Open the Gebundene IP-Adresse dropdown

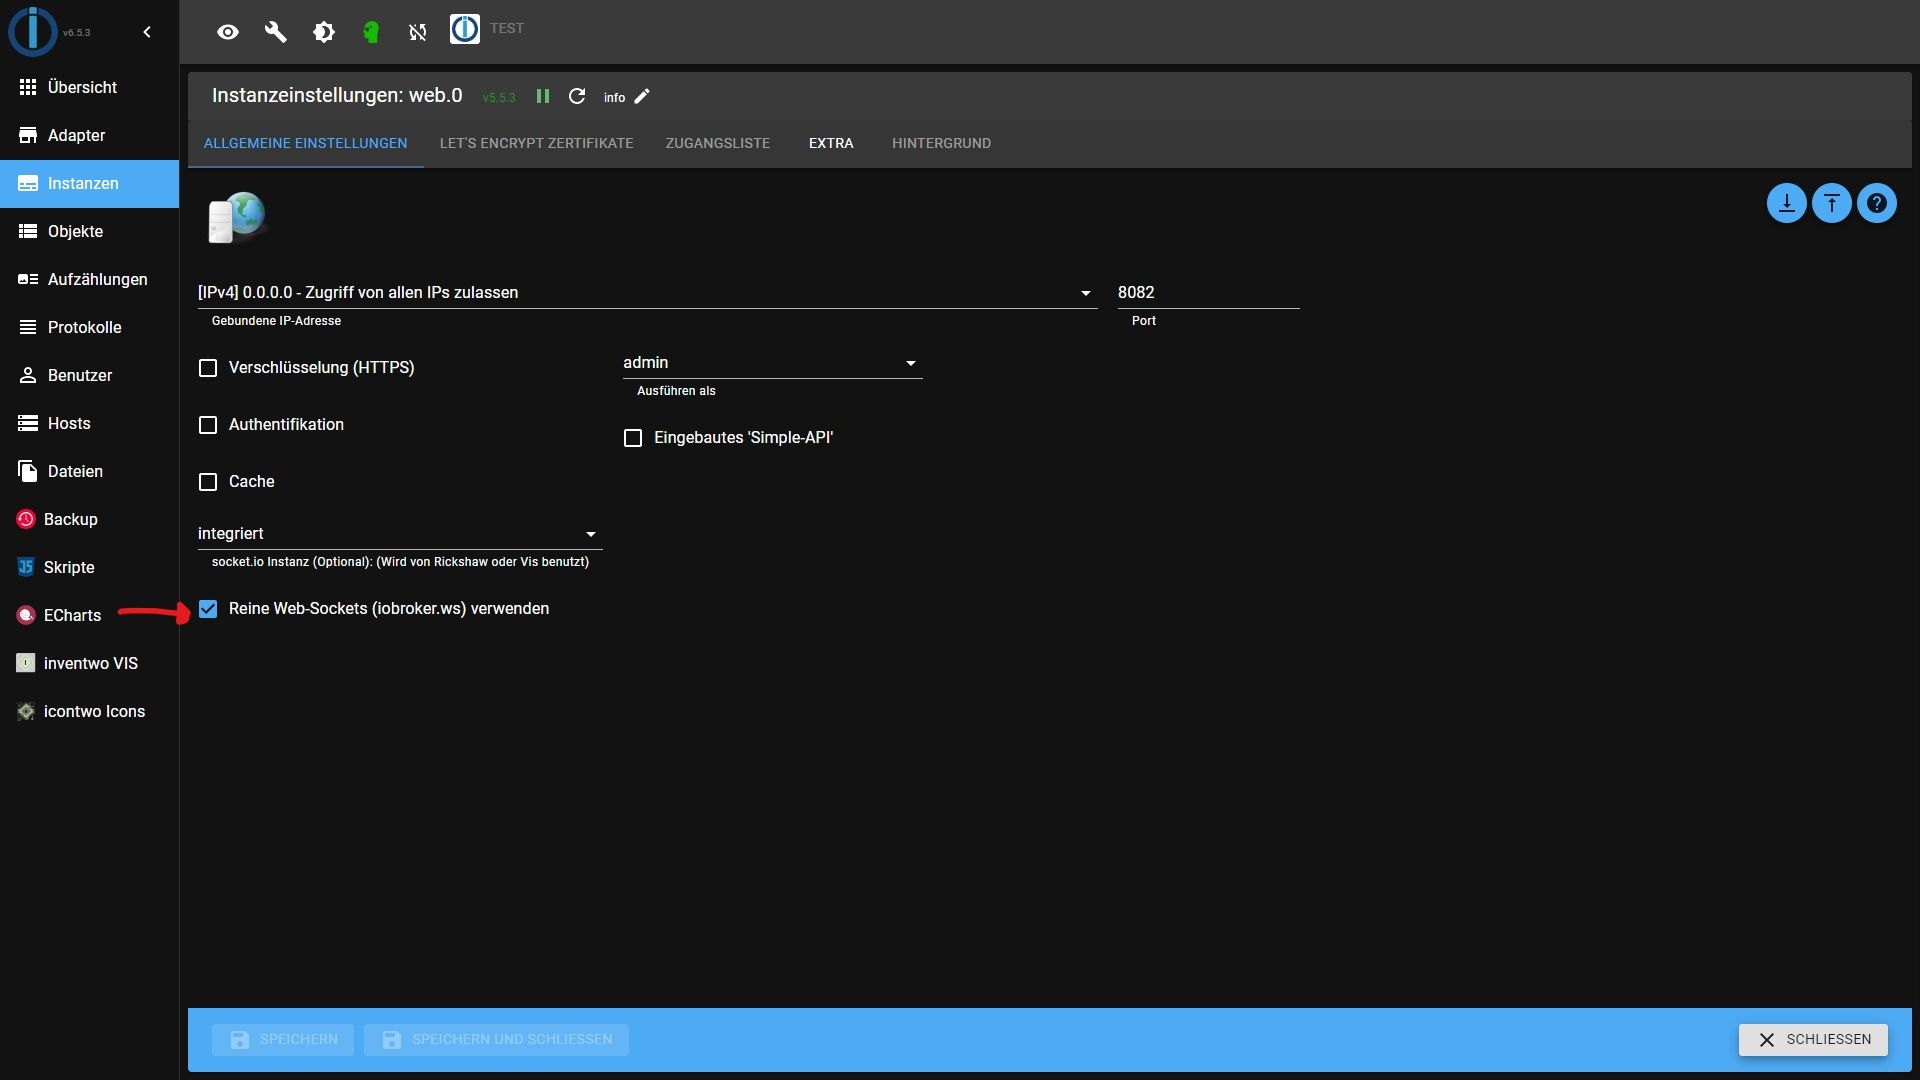tap(1085, 292)
